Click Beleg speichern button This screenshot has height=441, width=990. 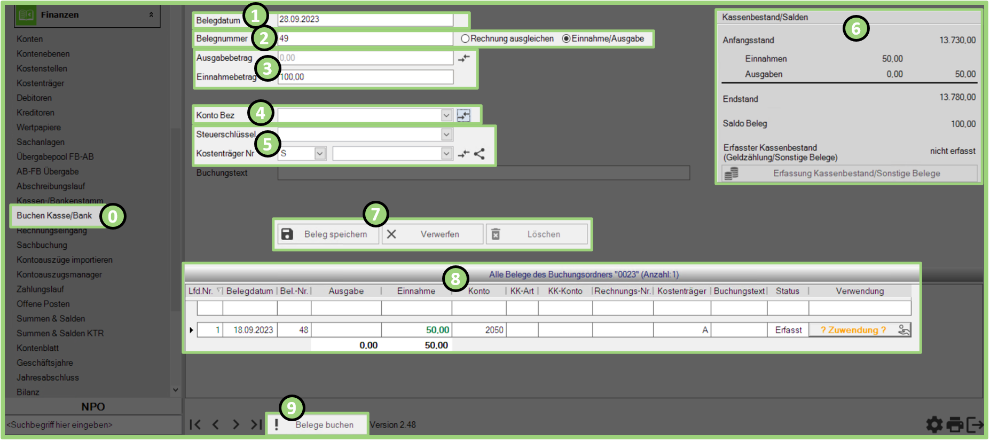(327, 234)
